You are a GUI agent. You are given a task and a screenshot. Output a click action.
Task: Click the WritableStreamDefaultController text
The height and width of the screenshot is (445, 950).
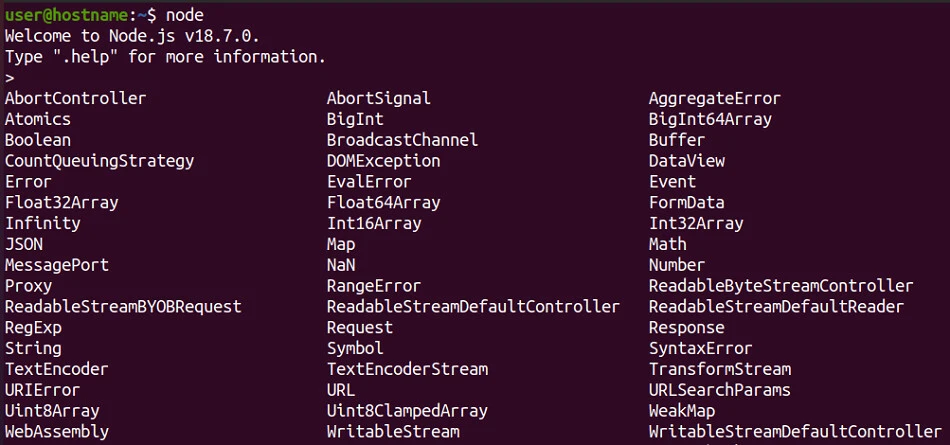[x=794, y=432]
